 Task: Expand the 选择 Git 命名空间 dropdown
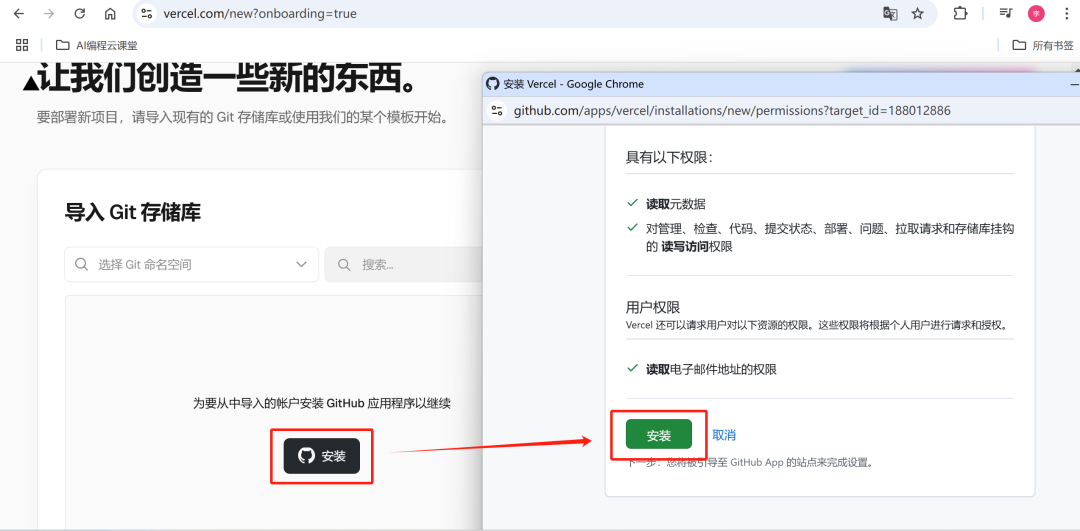coord(191,264)
